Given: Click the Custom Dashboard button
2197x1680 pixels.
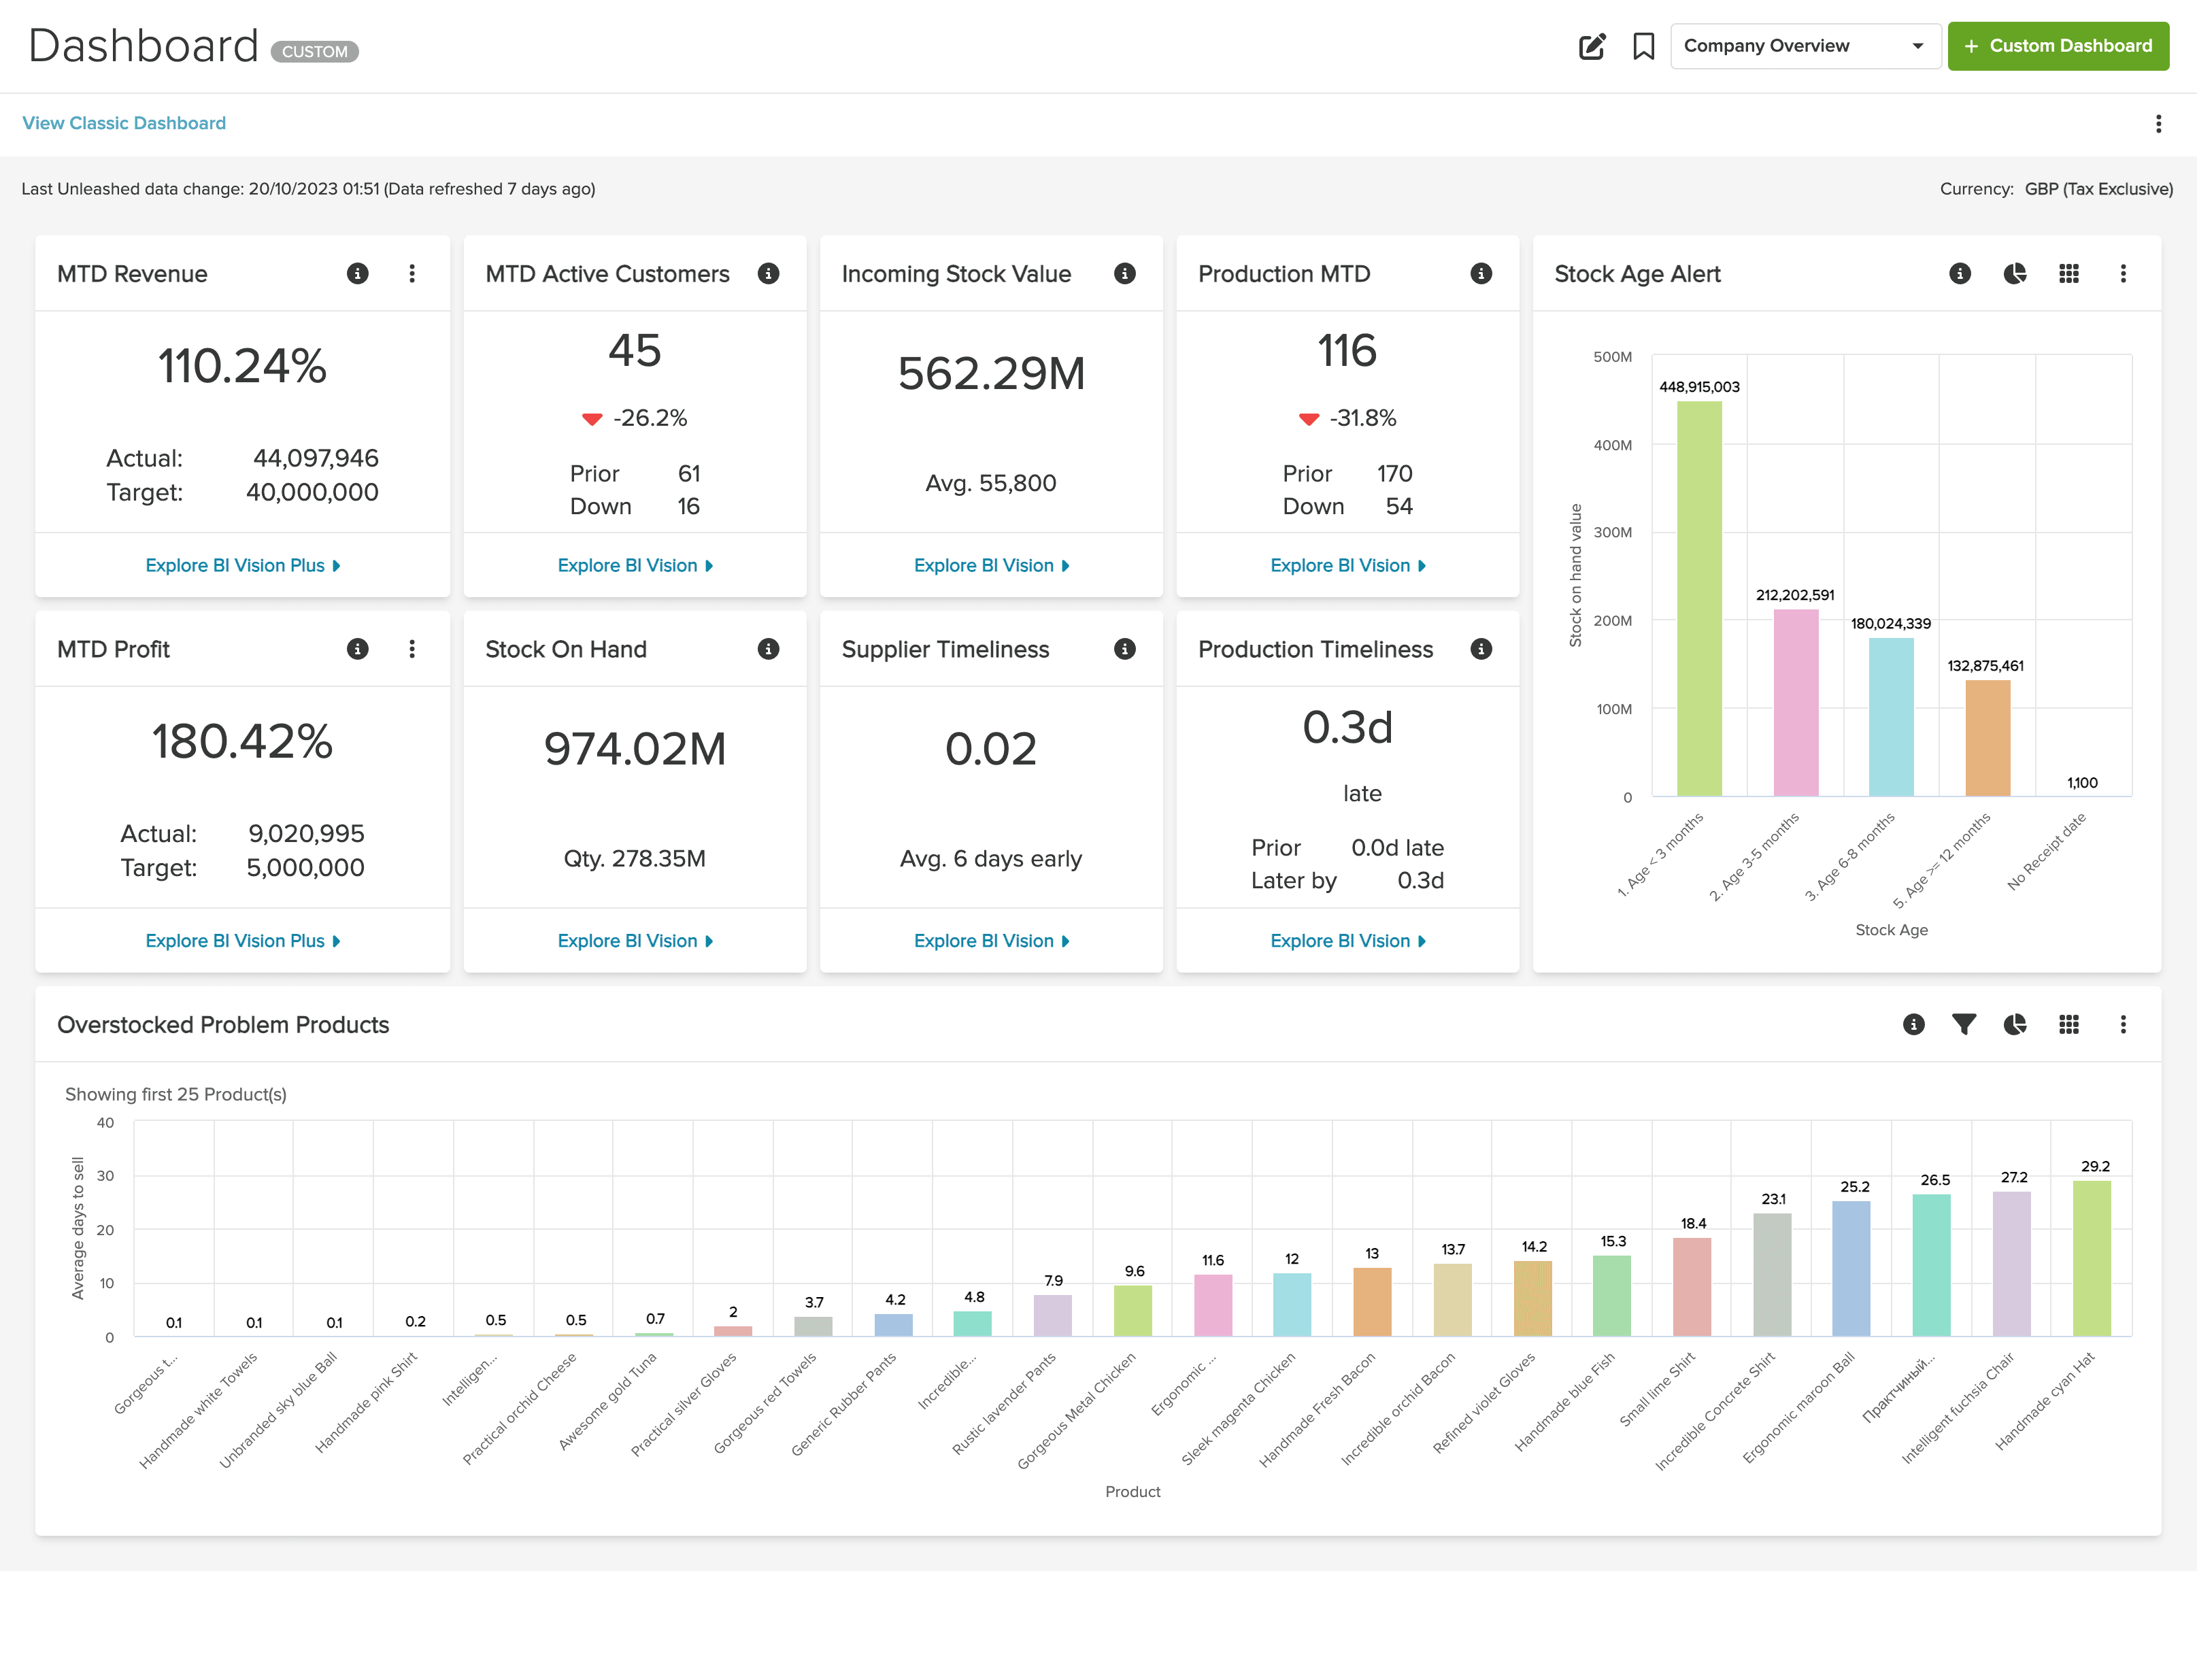Looking at the screenshot, I should (2058, 46).
